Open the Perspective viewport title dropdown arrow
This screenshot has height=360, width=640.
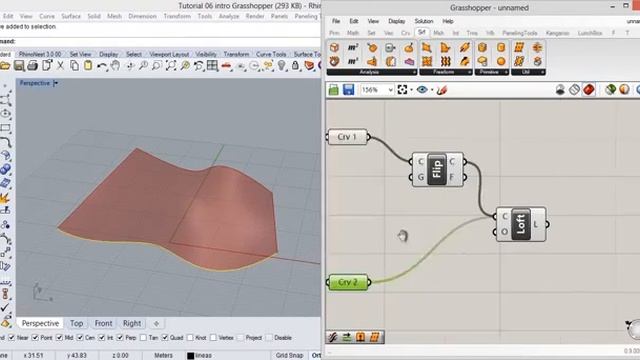click(x=56, y=83)
